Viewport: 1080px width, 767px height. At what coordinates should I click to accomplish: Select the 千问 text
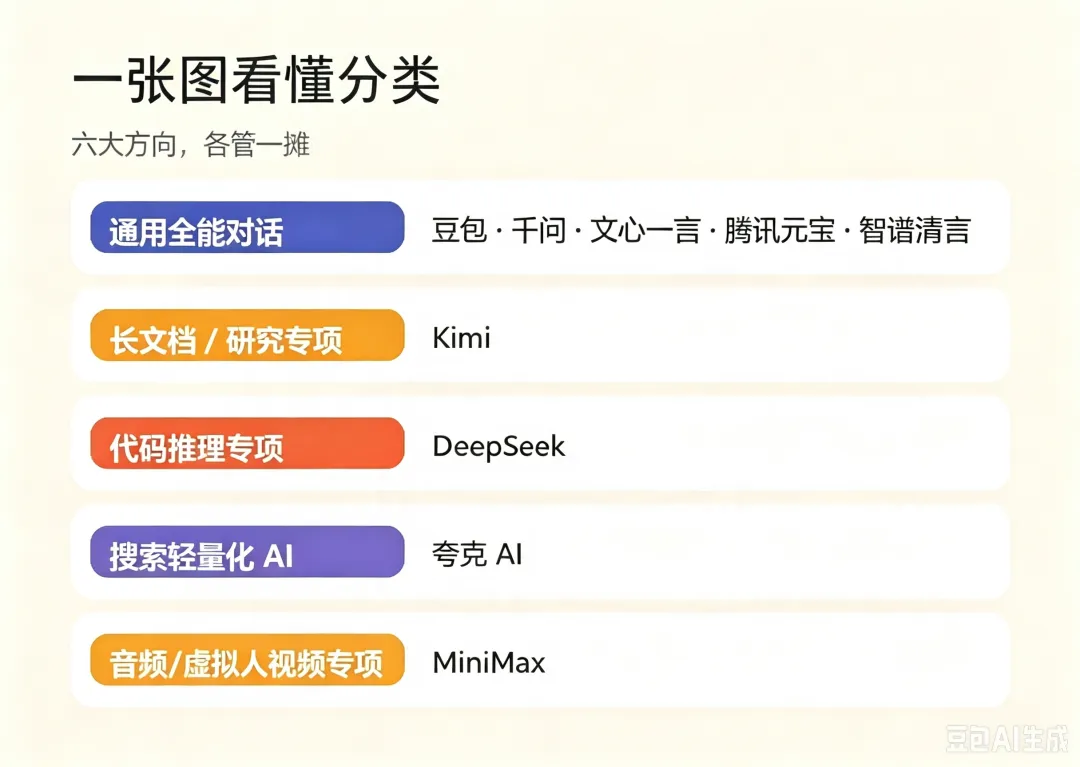pyautogui.click(x=539, y=230)
